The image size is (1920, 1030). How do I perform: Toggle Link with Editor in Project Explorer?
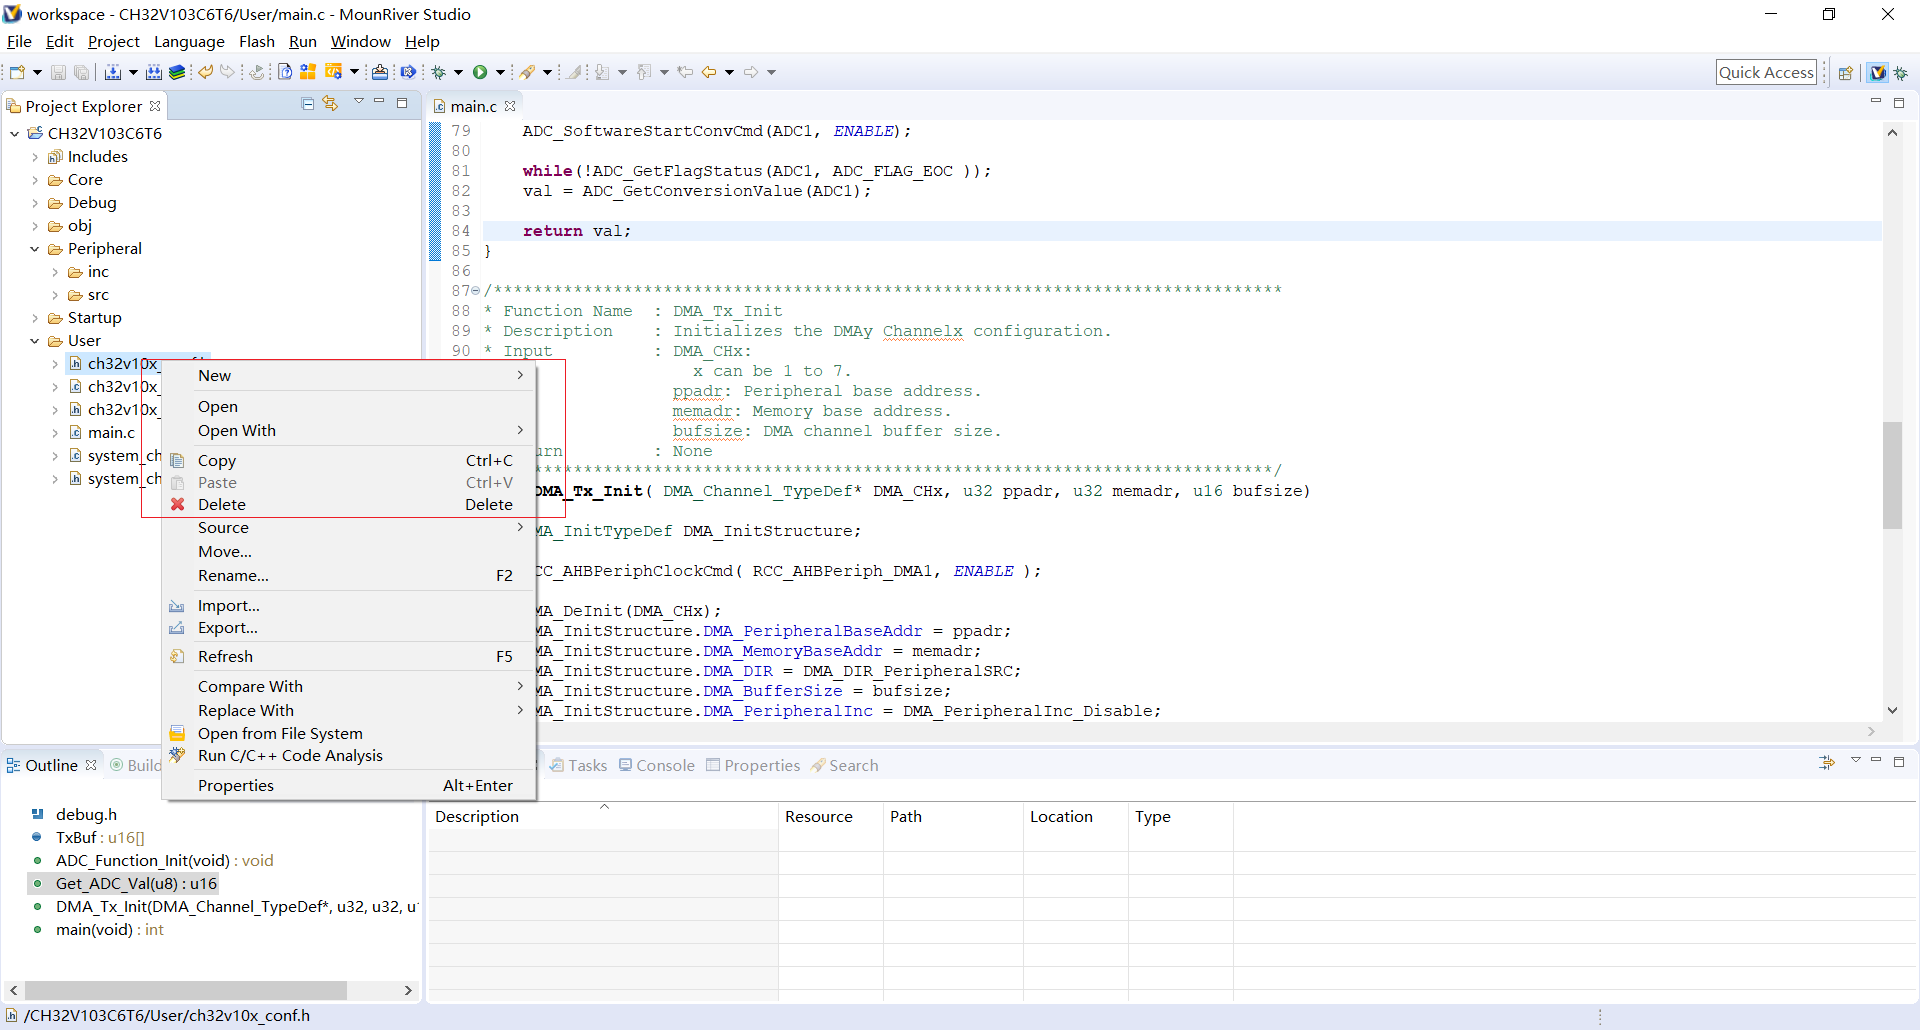point(330,104)
